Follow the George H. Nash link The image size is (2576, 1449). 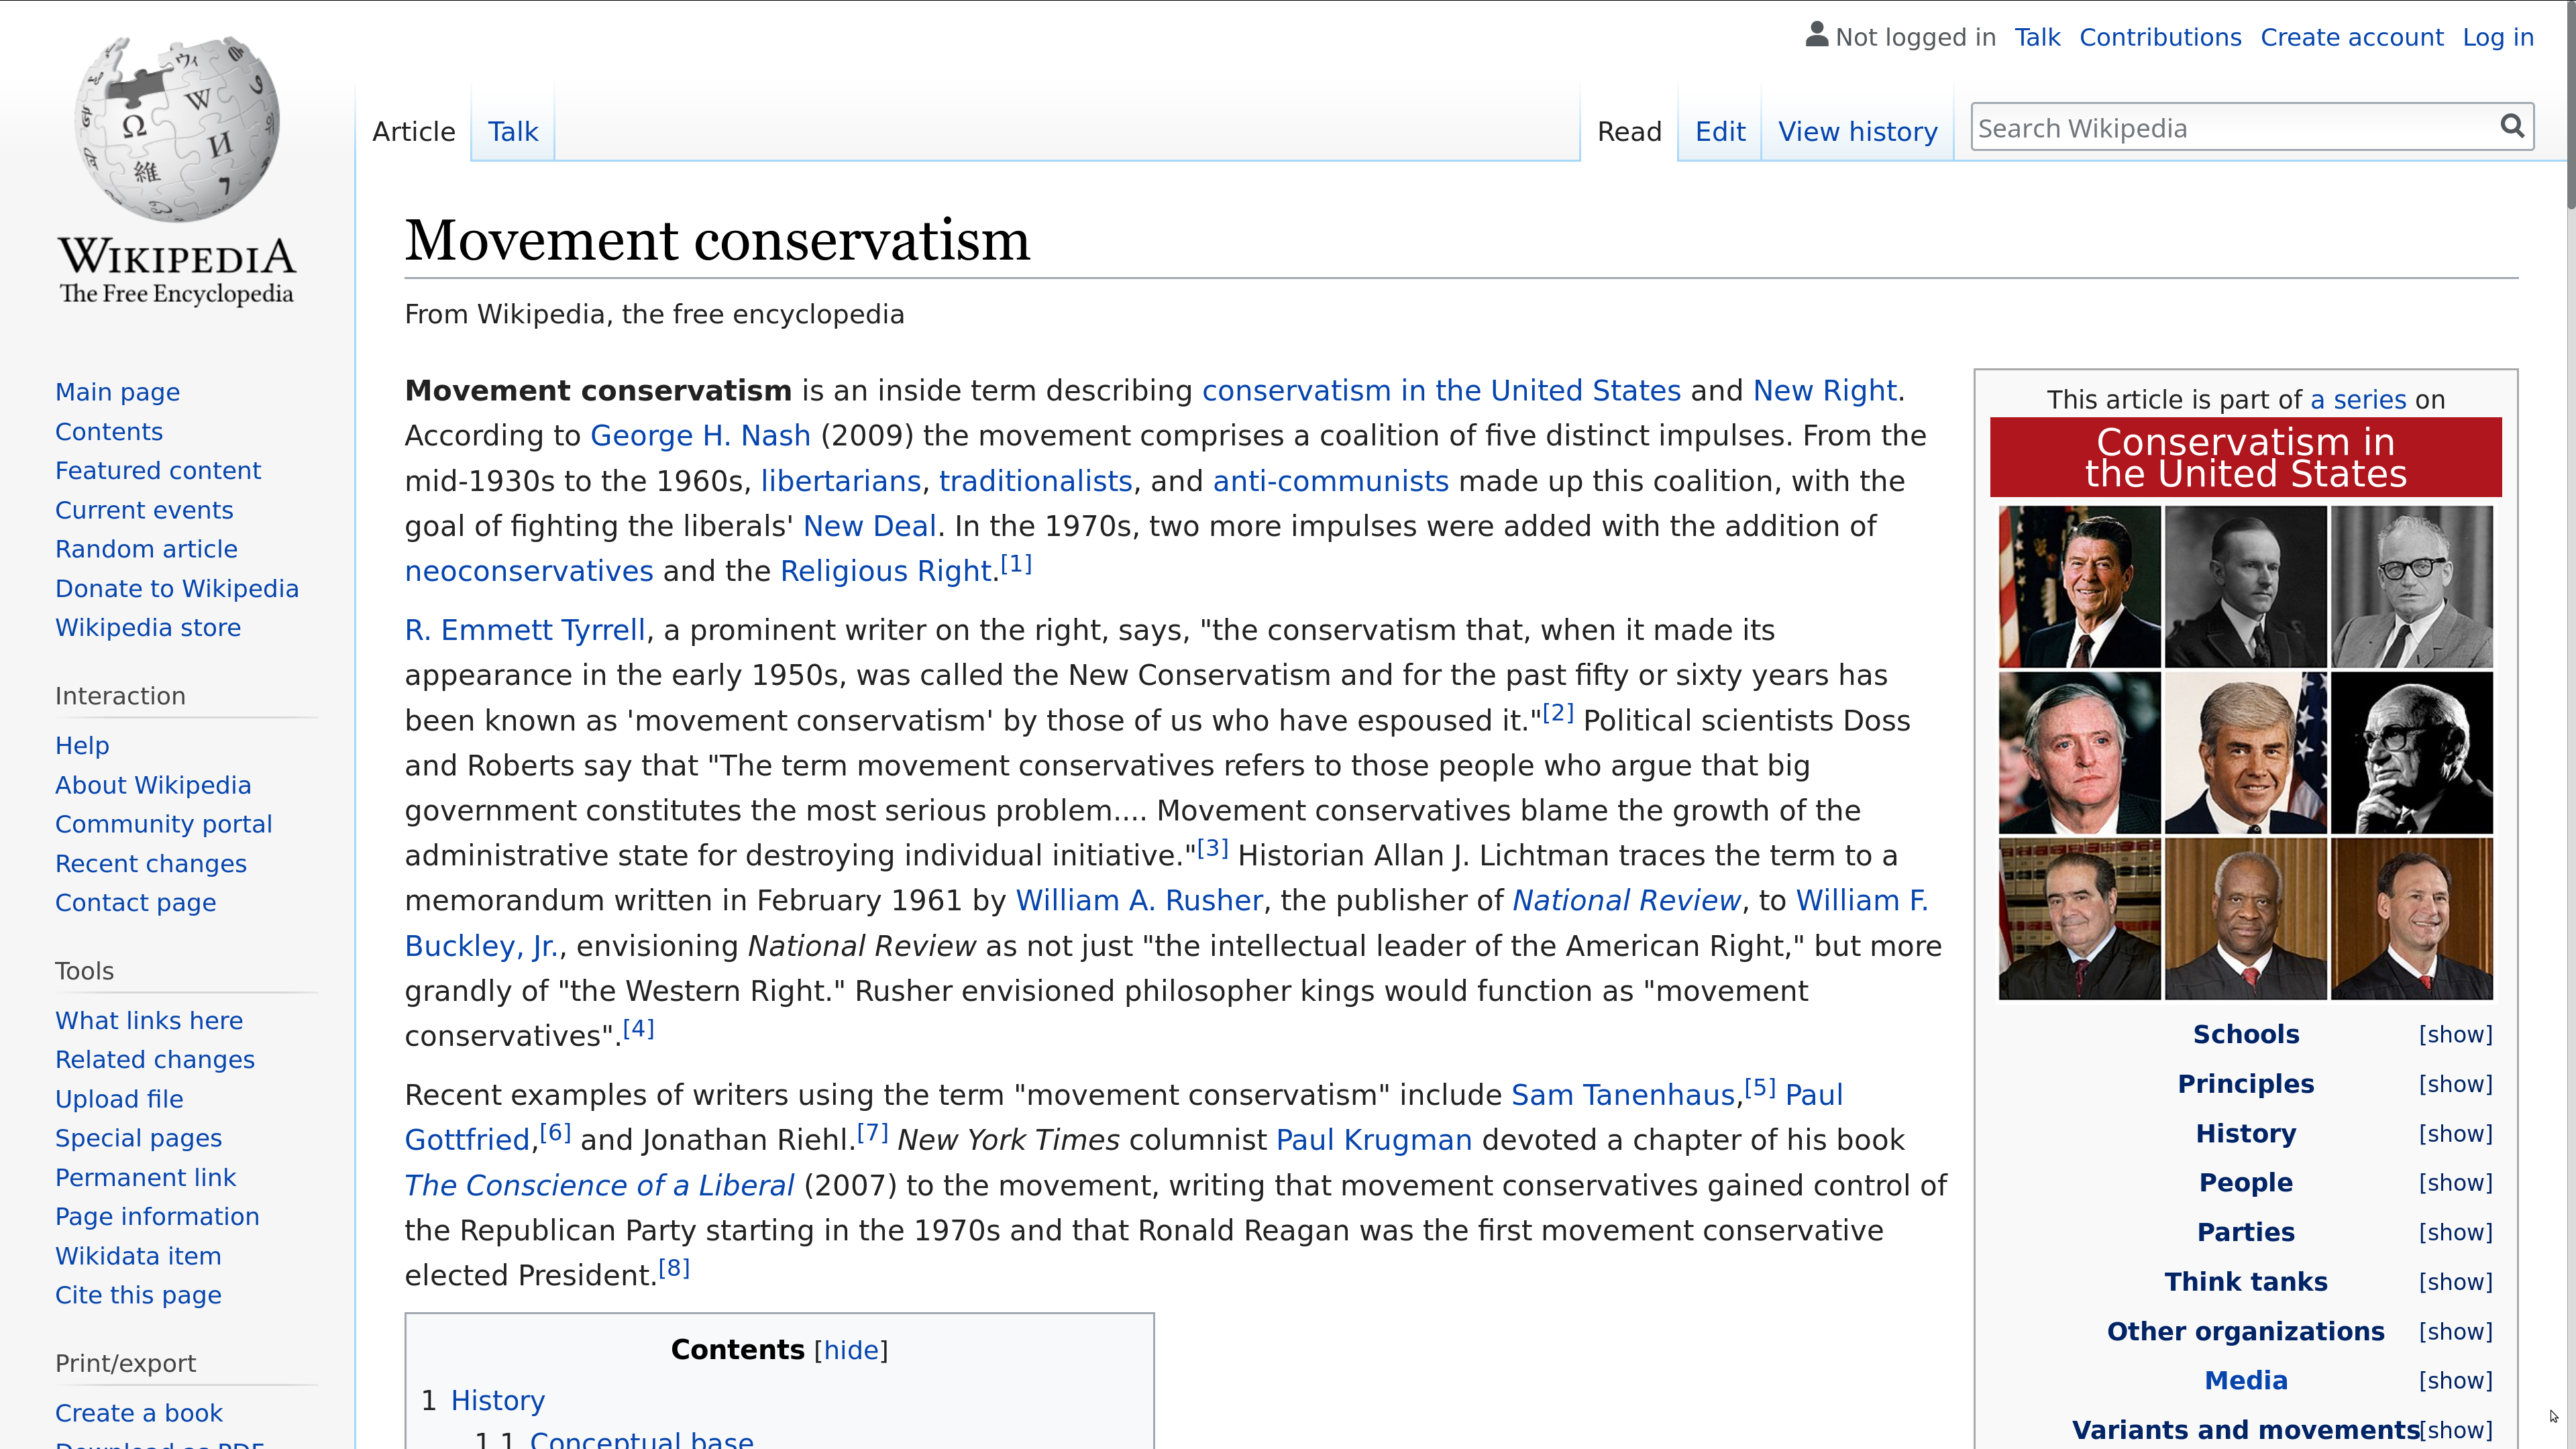[700, 436]
